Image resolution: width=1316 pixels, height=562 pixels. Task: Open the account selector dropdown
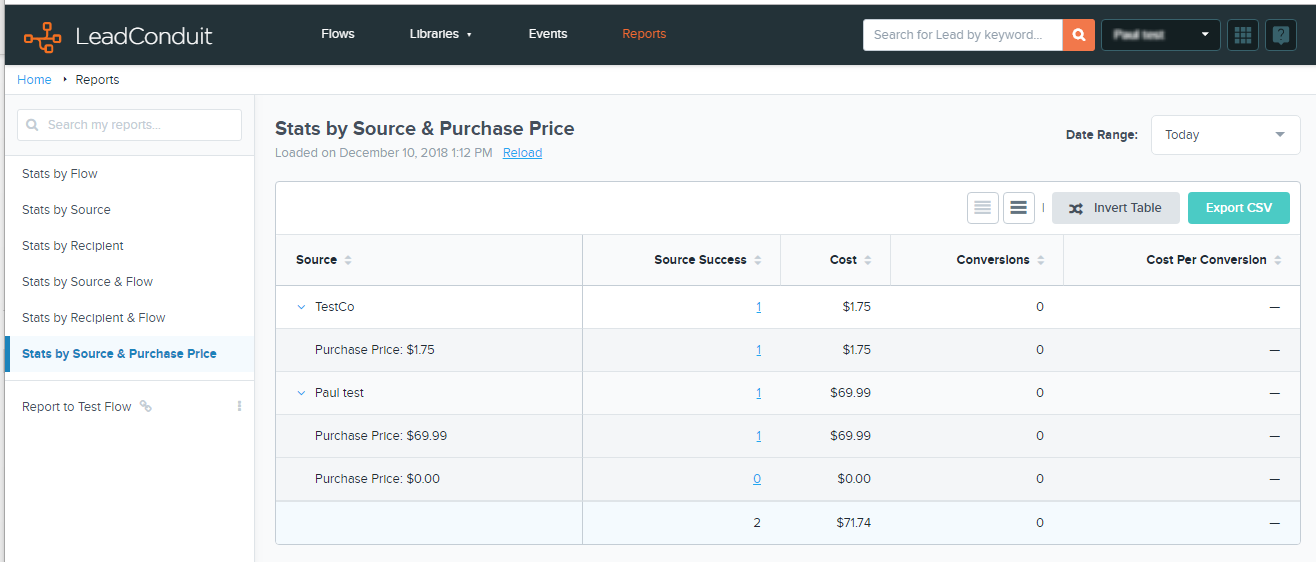tap(1160, 34)
